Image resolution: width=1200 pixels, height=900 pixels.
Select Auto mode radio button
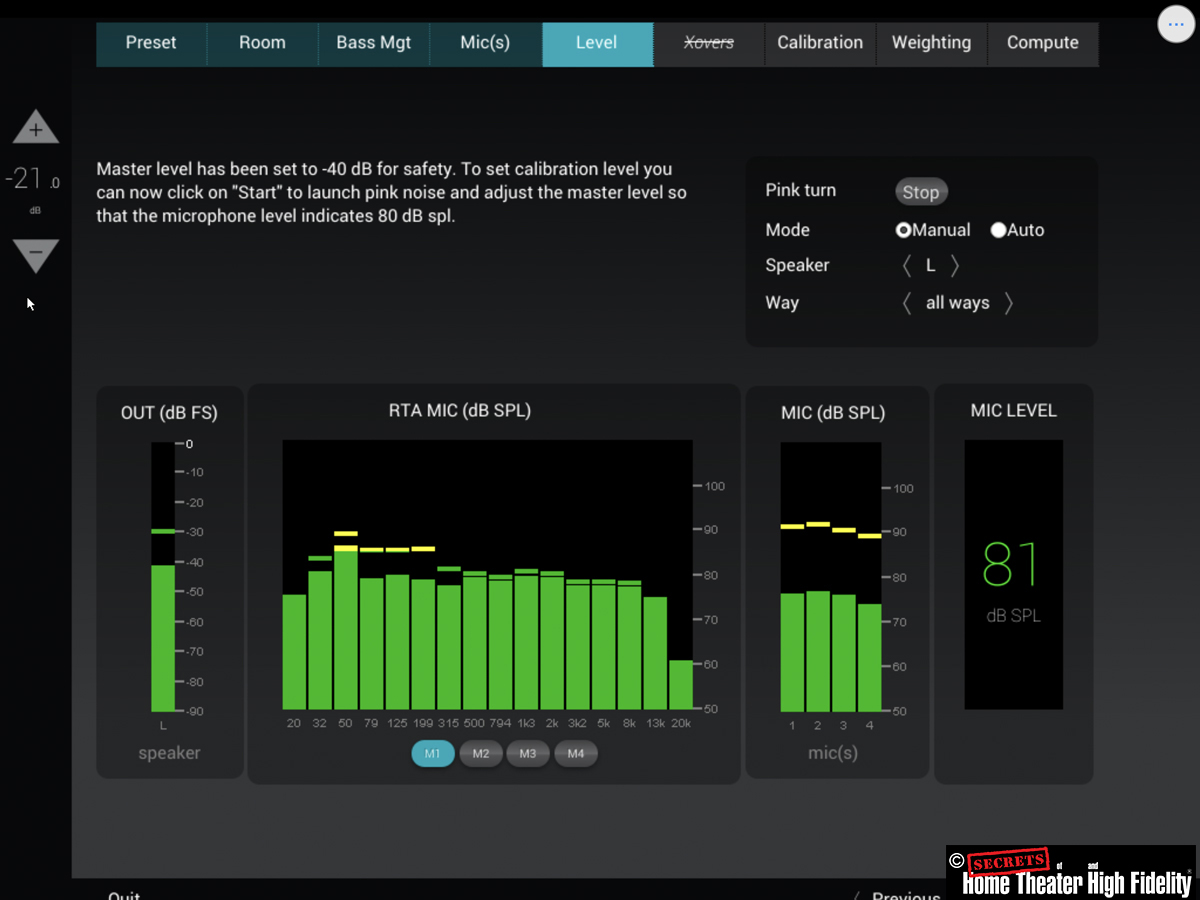(x=998, y=230)
